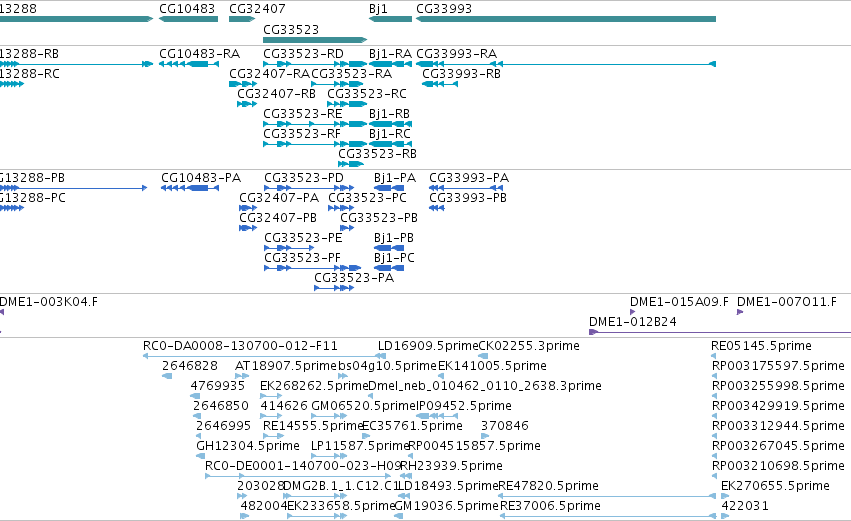The width and height of the screenshot is (851, 521).
Task: Select transcript CG32407-RA
Action: point(243,84)
